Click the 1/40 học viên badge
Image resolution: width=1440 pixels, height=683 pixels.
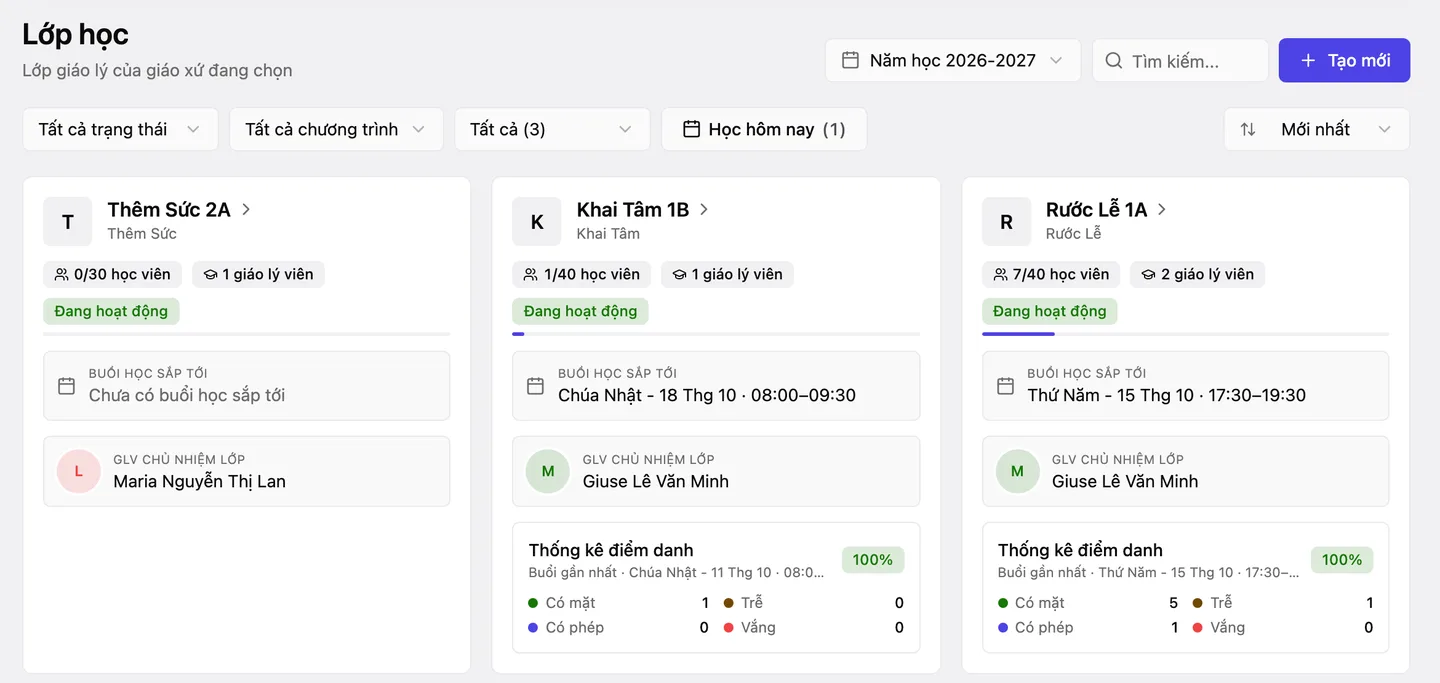tap(582, 274)
